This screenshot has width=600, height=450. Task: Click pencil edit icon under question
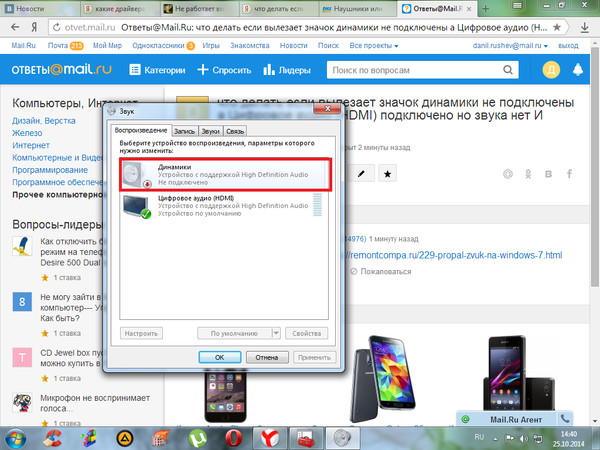361,174
